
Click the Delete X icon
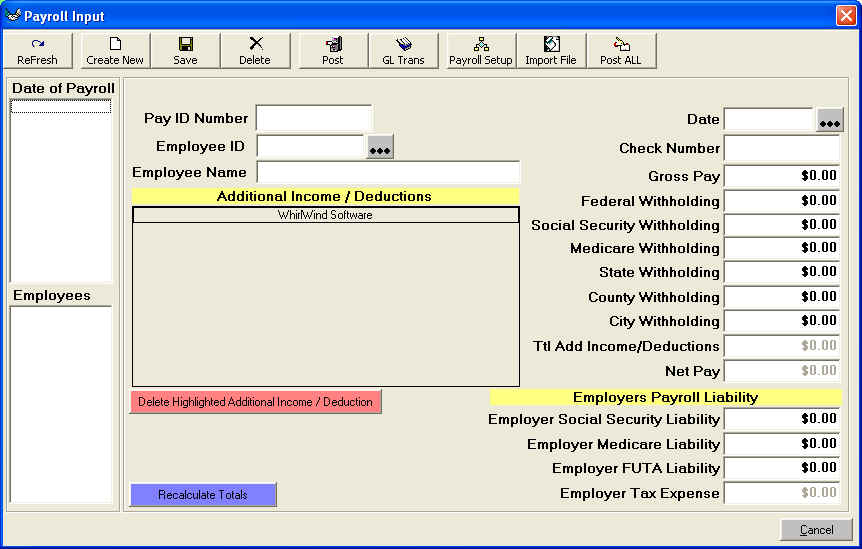[256, 43]
